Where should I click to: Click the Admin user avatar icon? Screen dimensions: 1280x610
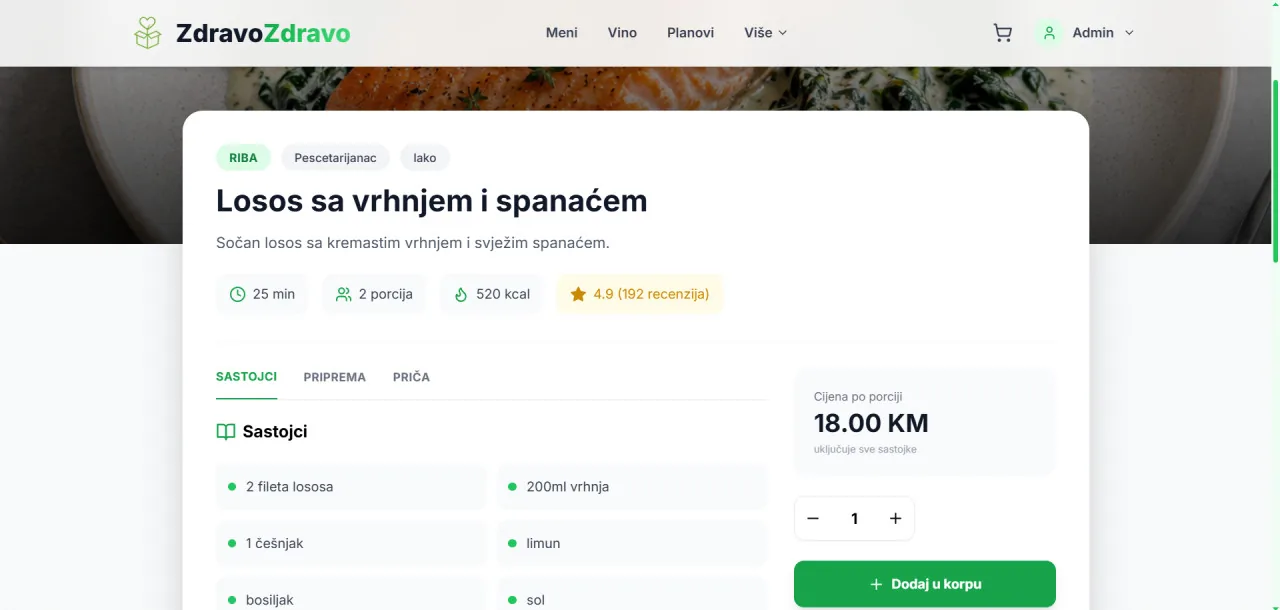coord(1049,33)
